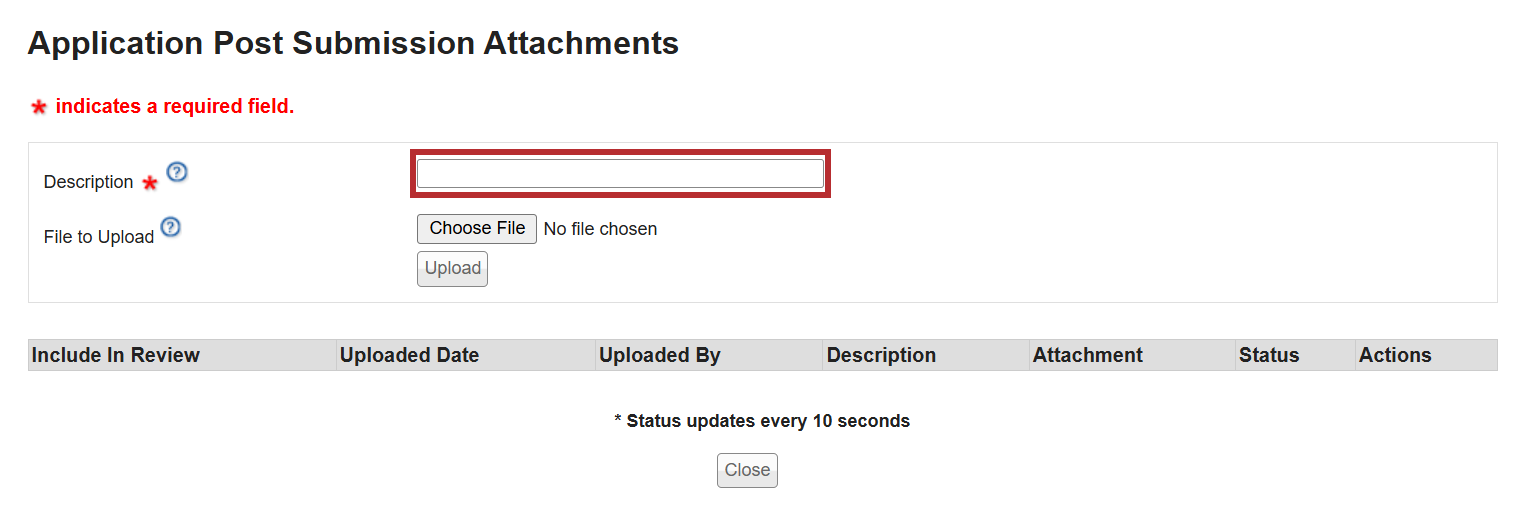Image resolution: width=1529 pixels, height=516 pixels.
Task: Click the 'No file chosen' text
Action: coord(600,229)
